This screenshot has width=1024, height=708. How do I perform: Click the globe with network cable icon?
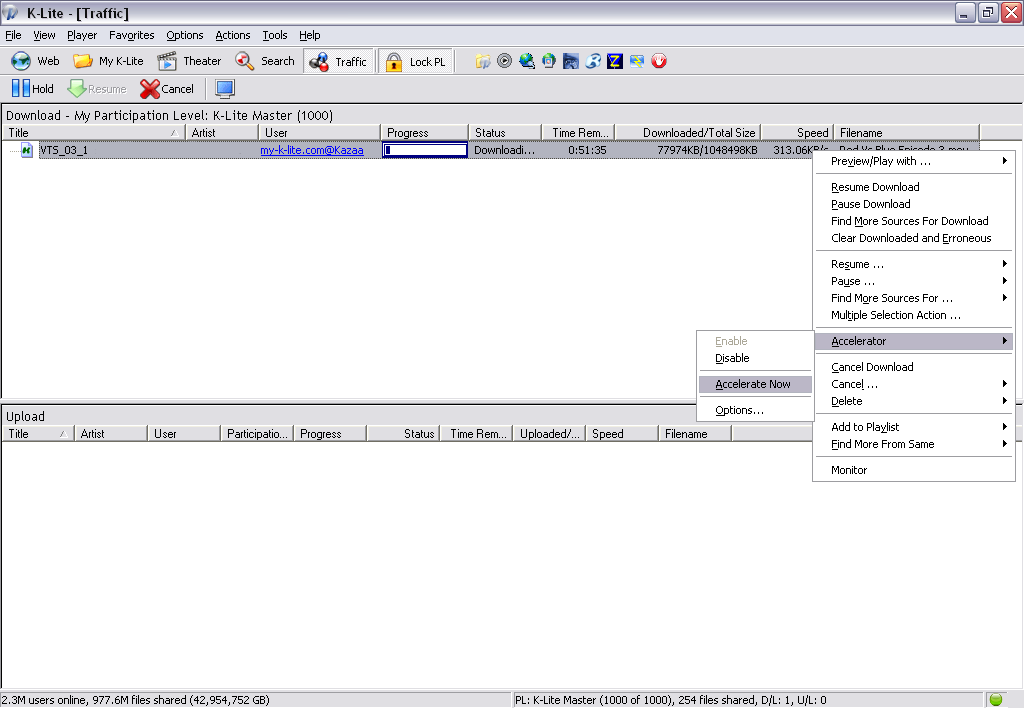tap(526, 61)
